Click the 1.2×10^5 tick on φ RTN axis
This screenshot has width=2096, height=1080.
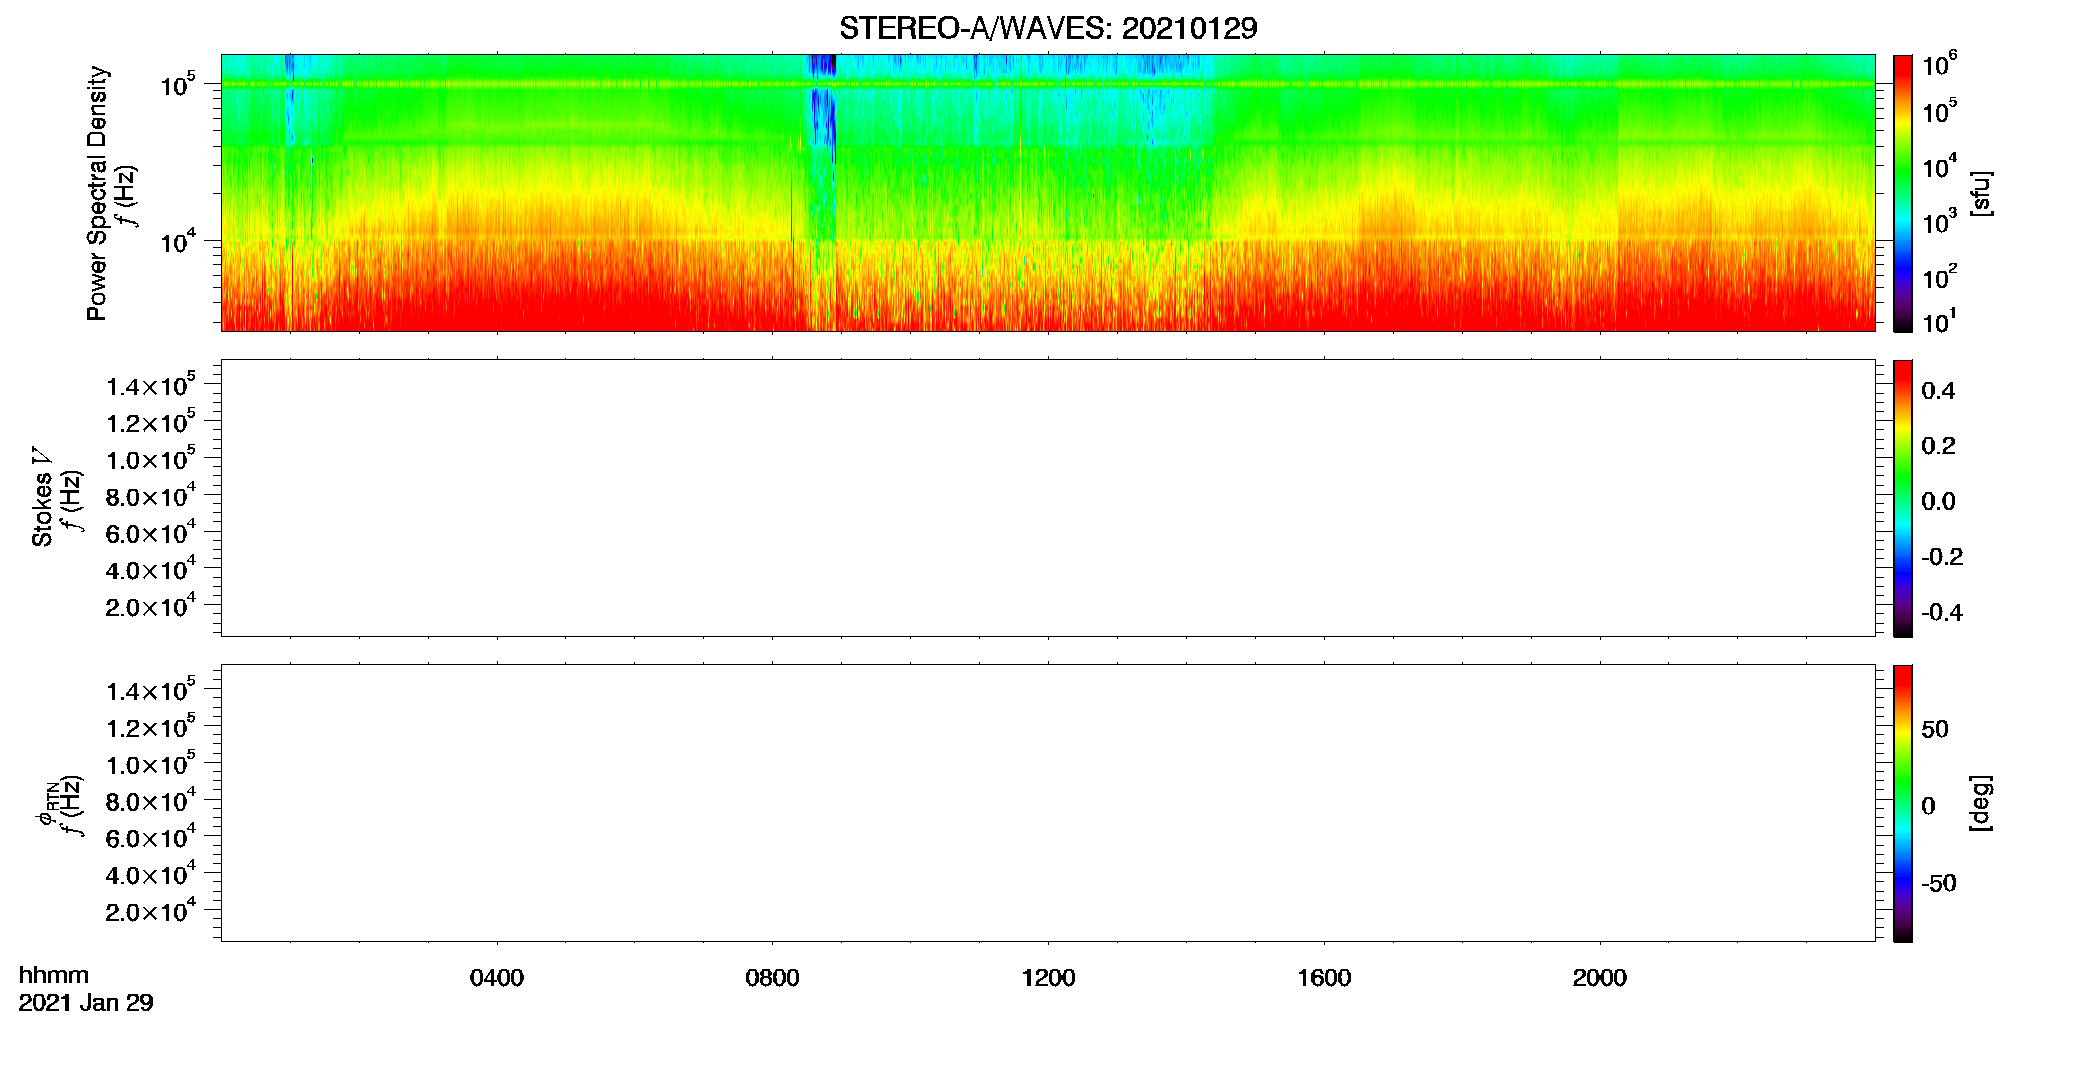point(151,727)
